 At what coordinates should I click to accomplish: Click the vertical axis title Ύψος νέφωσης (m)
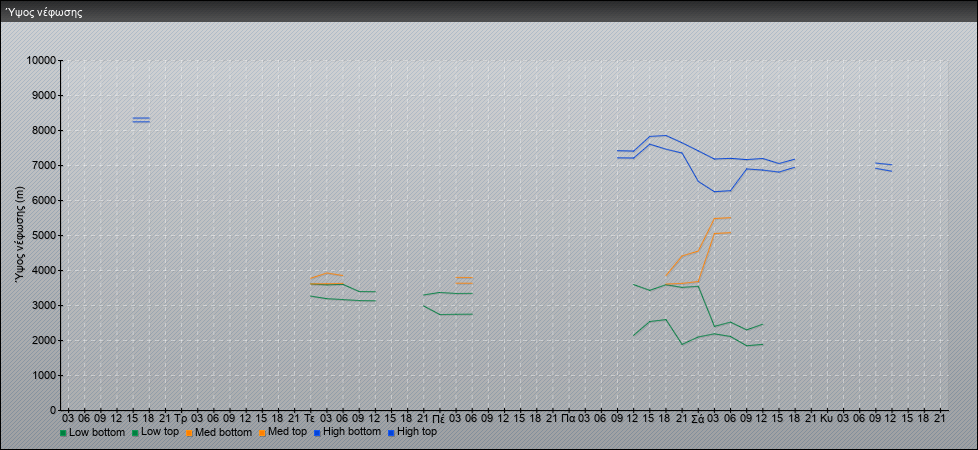click(21, 235)
